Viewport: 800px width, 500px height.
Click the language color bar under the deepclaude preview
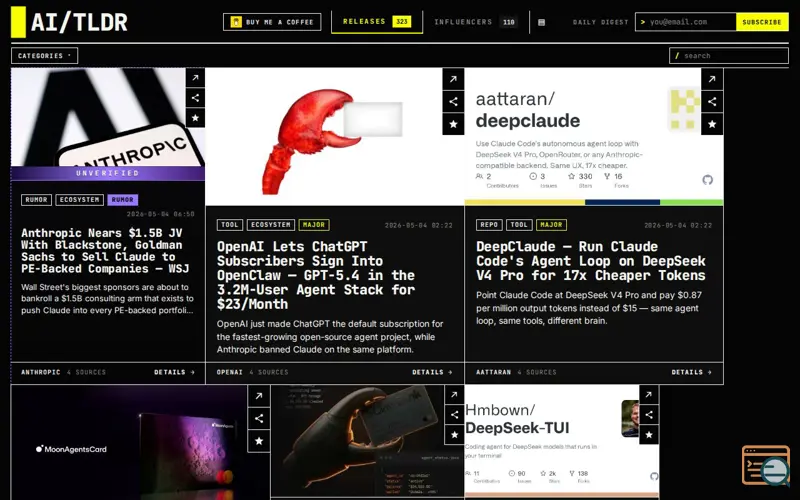[594, 203]
